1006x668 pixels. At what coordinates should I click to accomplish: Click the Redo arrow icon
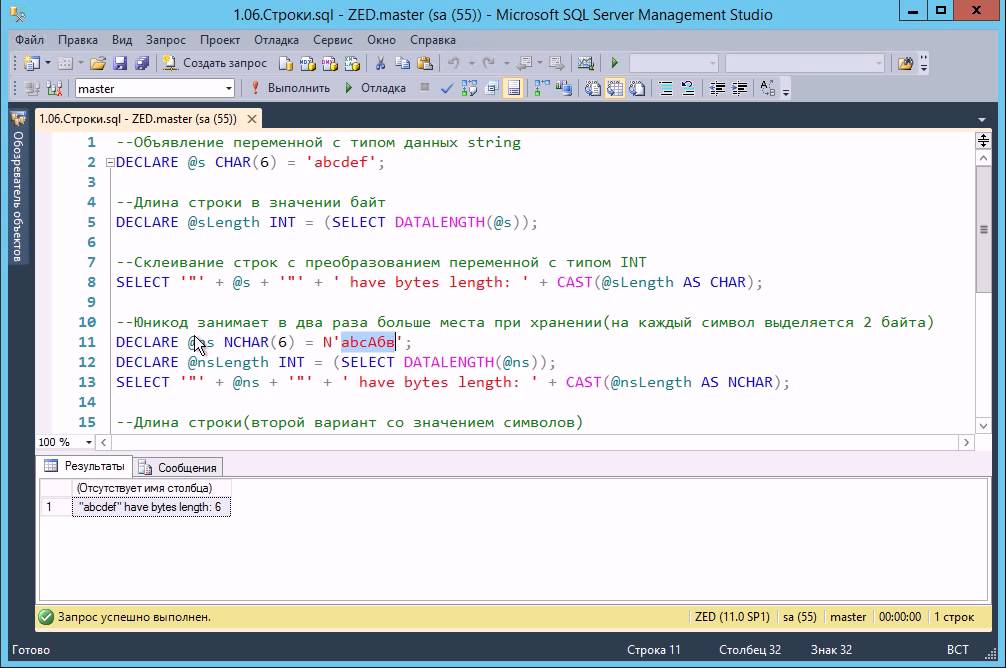[489, 63]
